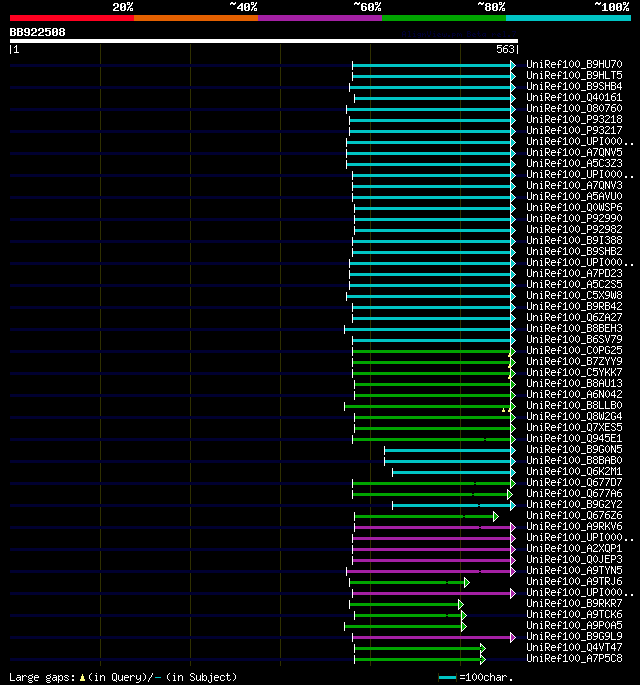Select the UniRef100_Q0JEP3 label

(574, 560)
